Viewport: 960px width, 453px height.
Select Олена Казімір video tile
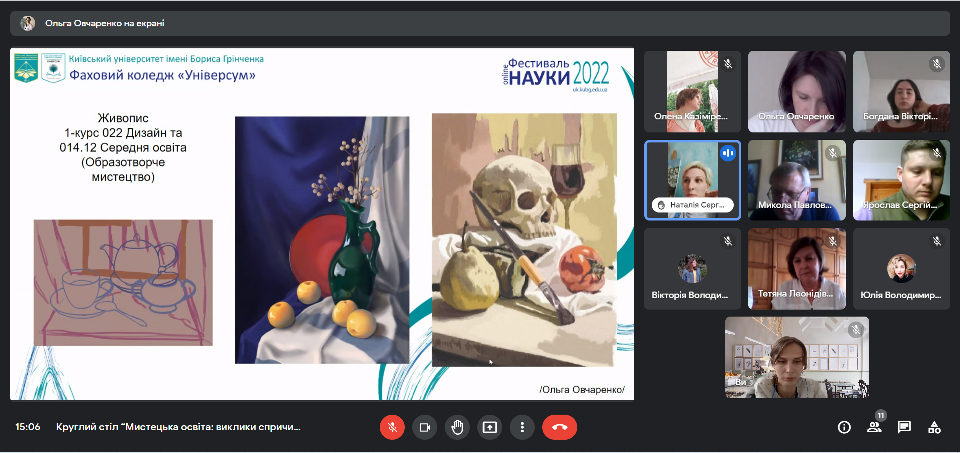click(692, 92)
